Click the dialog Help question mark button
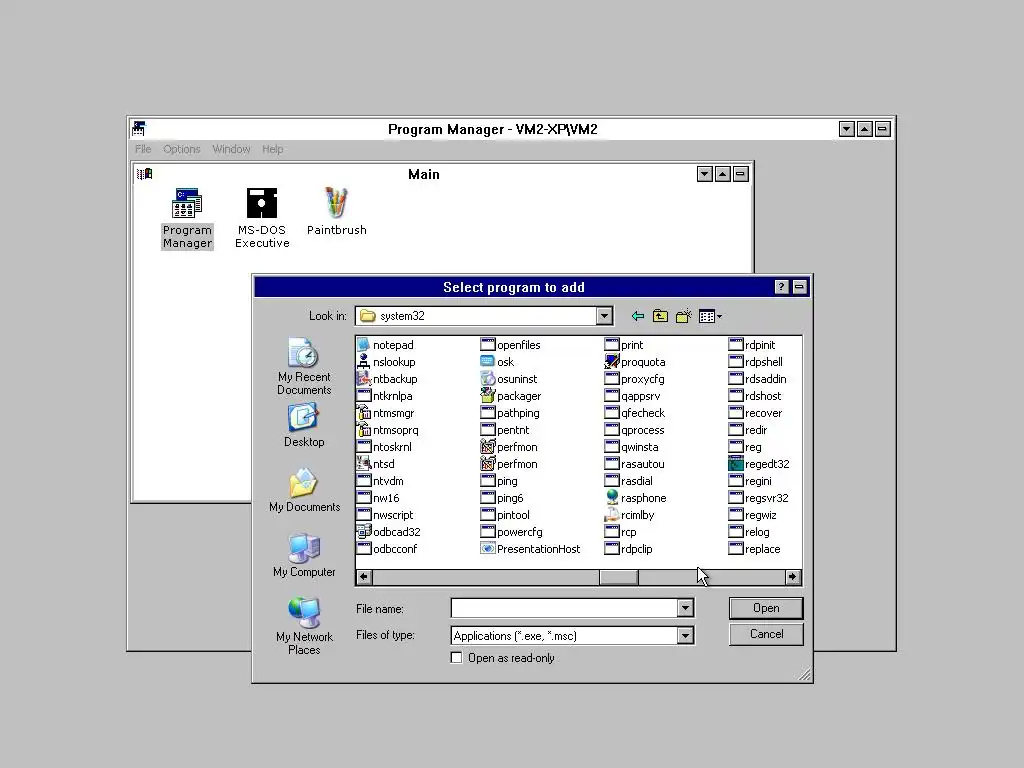Screen dimensions: 1024x768 pos(781,287)
